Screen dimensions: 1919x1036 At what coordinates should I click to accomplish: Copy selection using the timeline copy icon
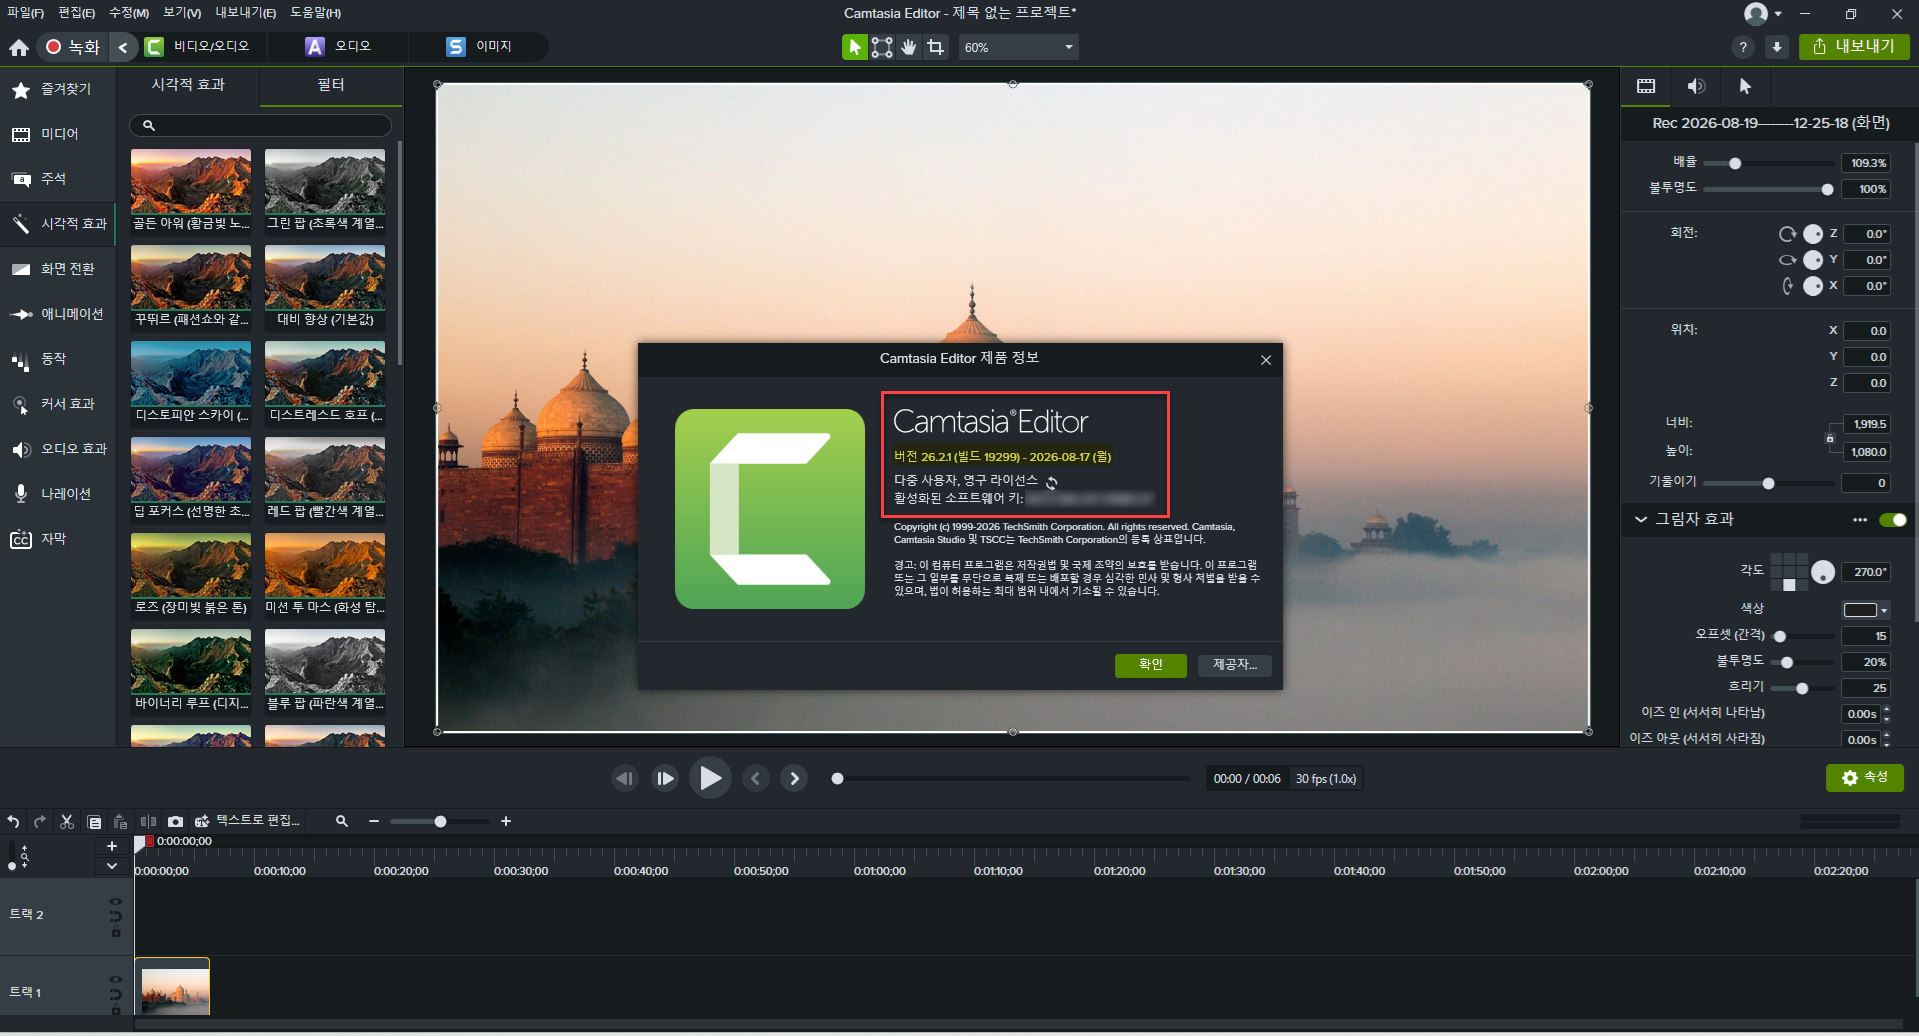click(x=94, y=822)
